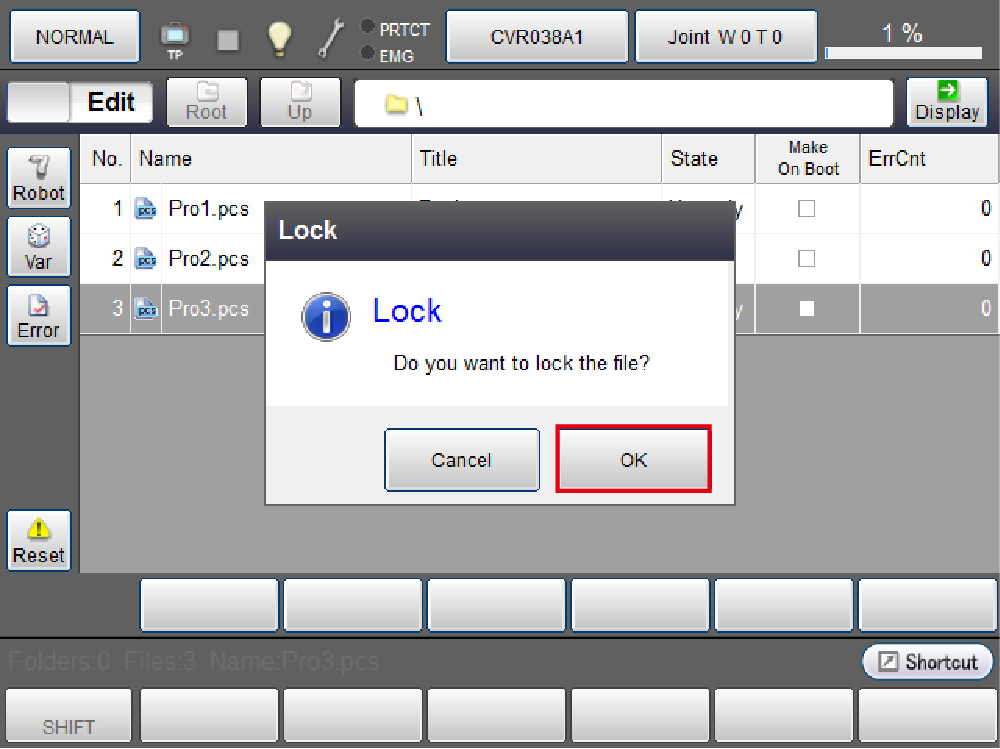Open the Shortcut menu button
The width and height of the screenshot is (1000, 749).
click(x=927, y=662)
